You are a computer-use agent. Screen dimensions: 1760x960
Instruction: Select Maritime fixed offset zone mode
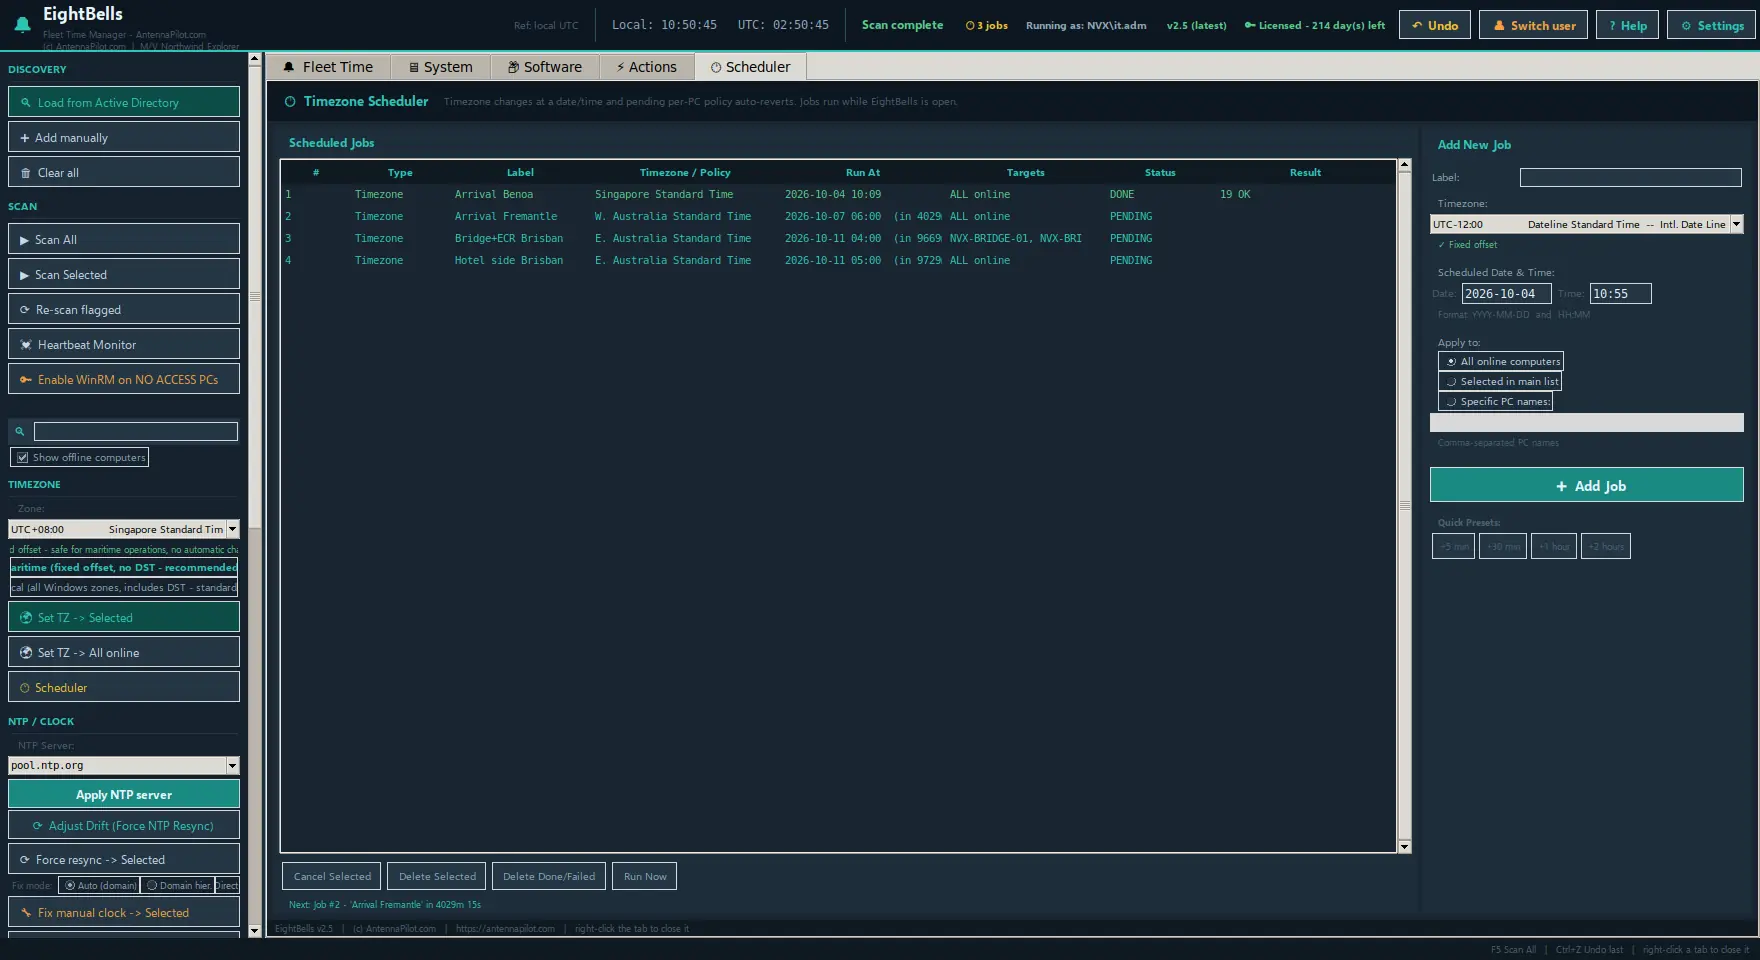point(124,567)
